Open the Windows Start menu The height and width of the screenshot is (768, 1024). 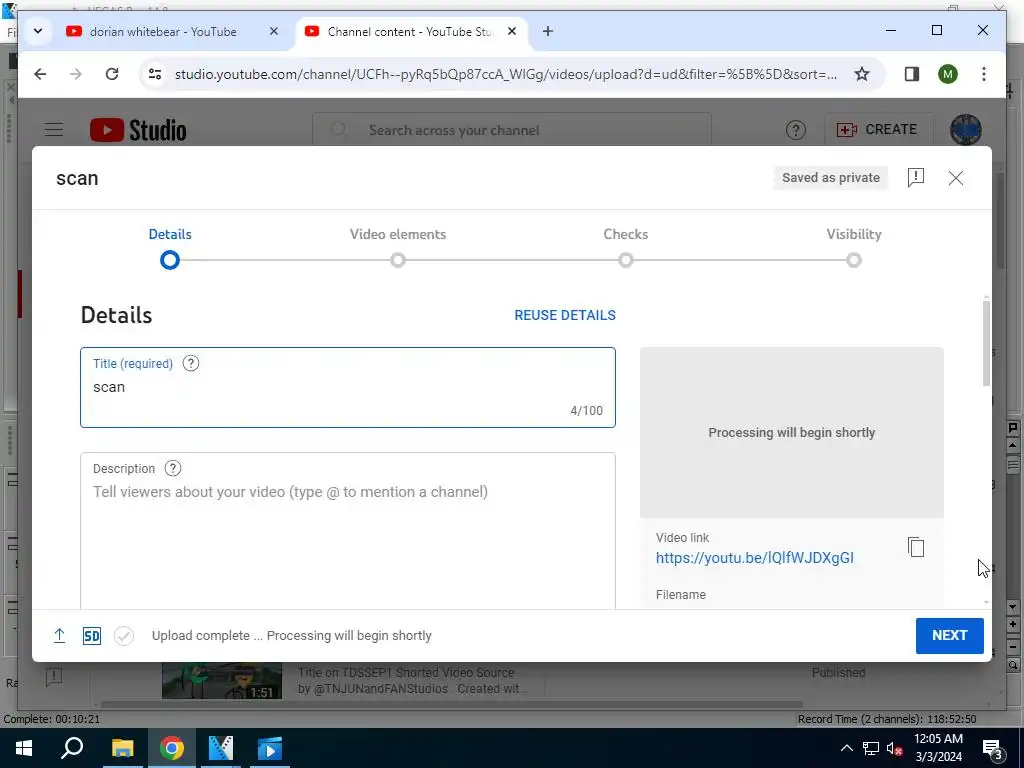[x=24, y=748]
